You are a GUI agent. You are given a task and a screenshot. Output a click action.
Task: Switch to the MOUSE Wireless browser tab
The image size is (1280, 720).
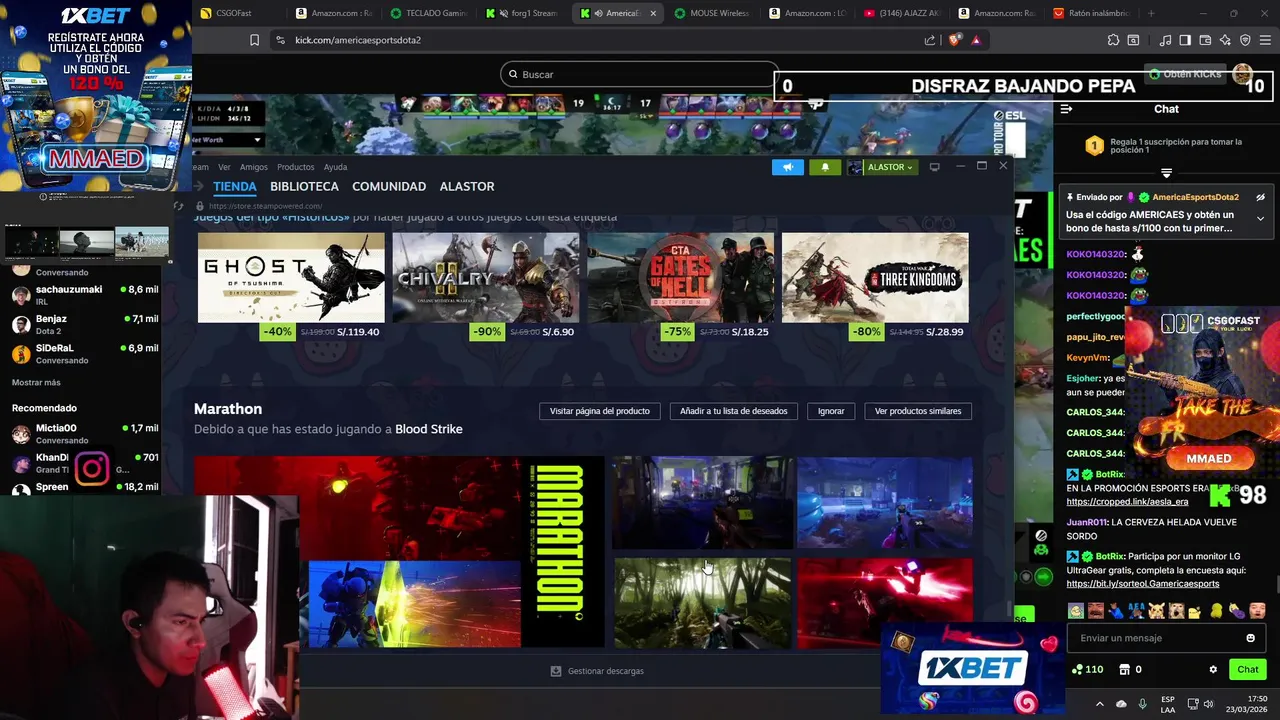tap(712, 13)
